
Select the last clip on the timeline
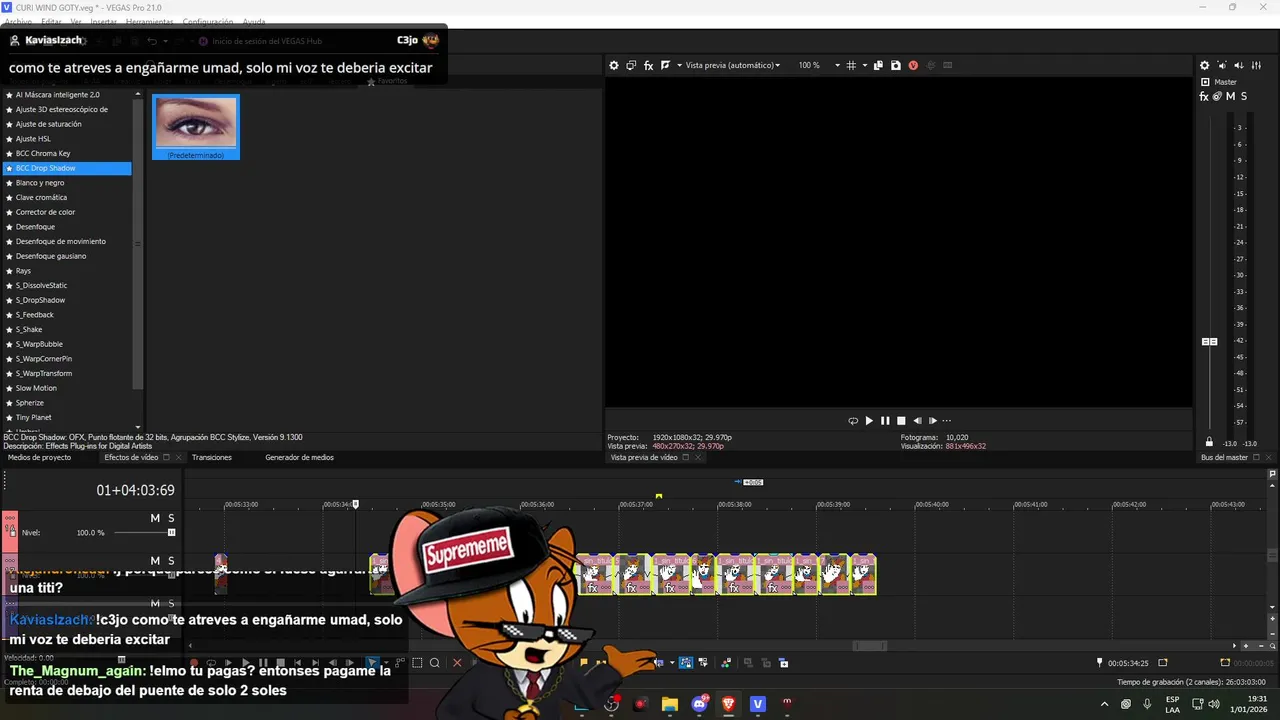coord(863,575)
